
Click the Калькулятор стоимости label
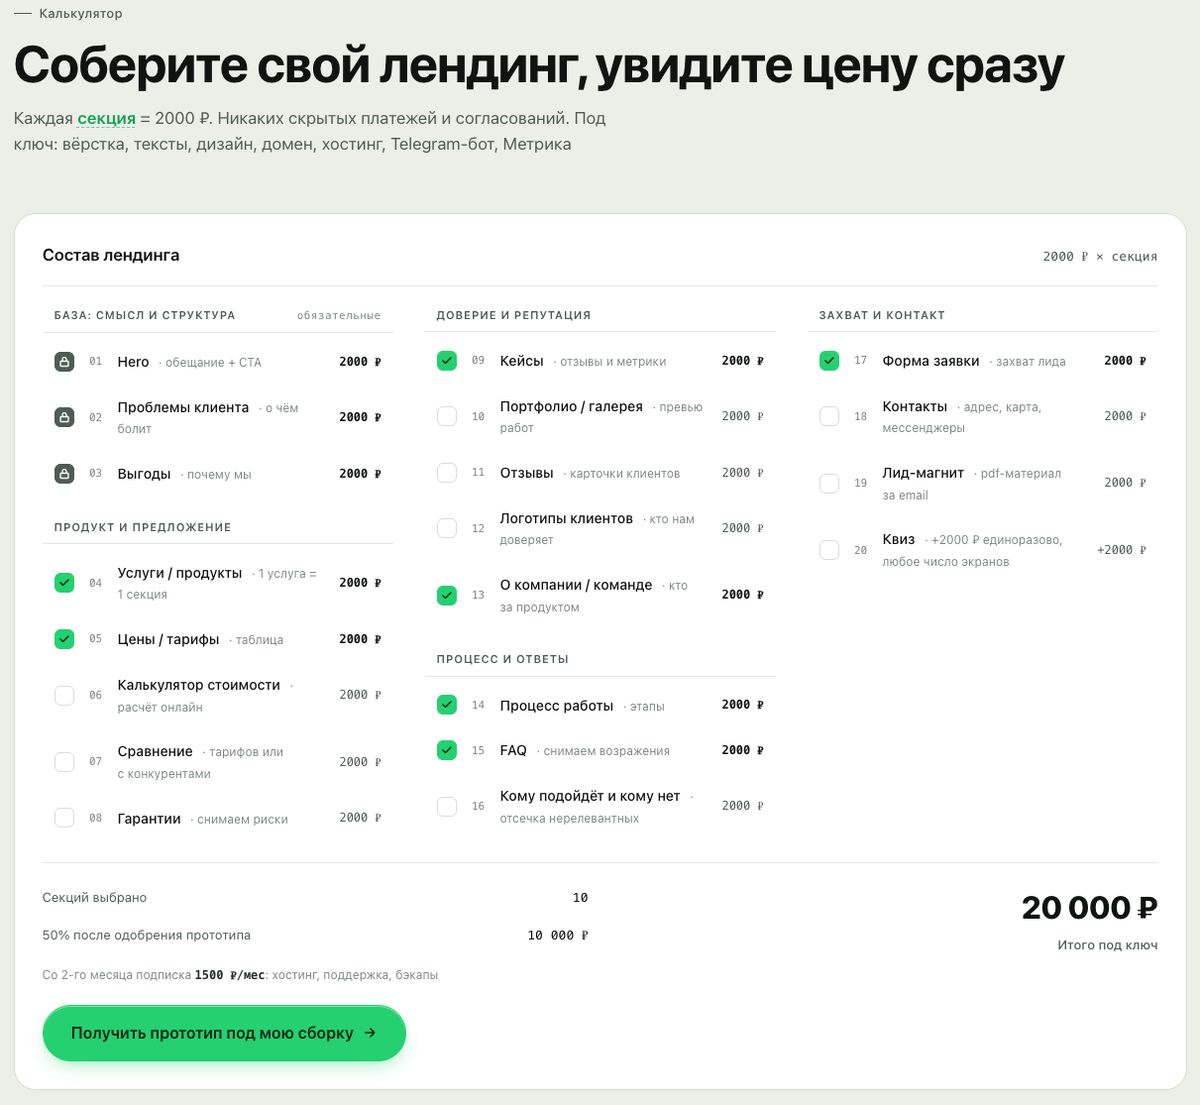click(199, 685)
